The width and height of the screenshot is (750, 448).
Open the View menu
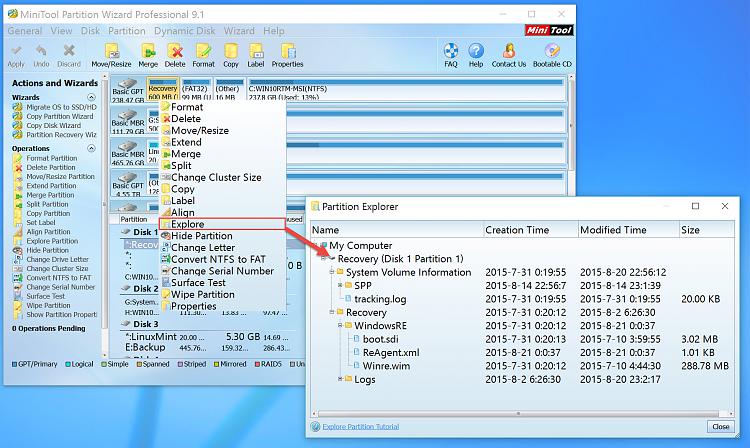point(61,31)
